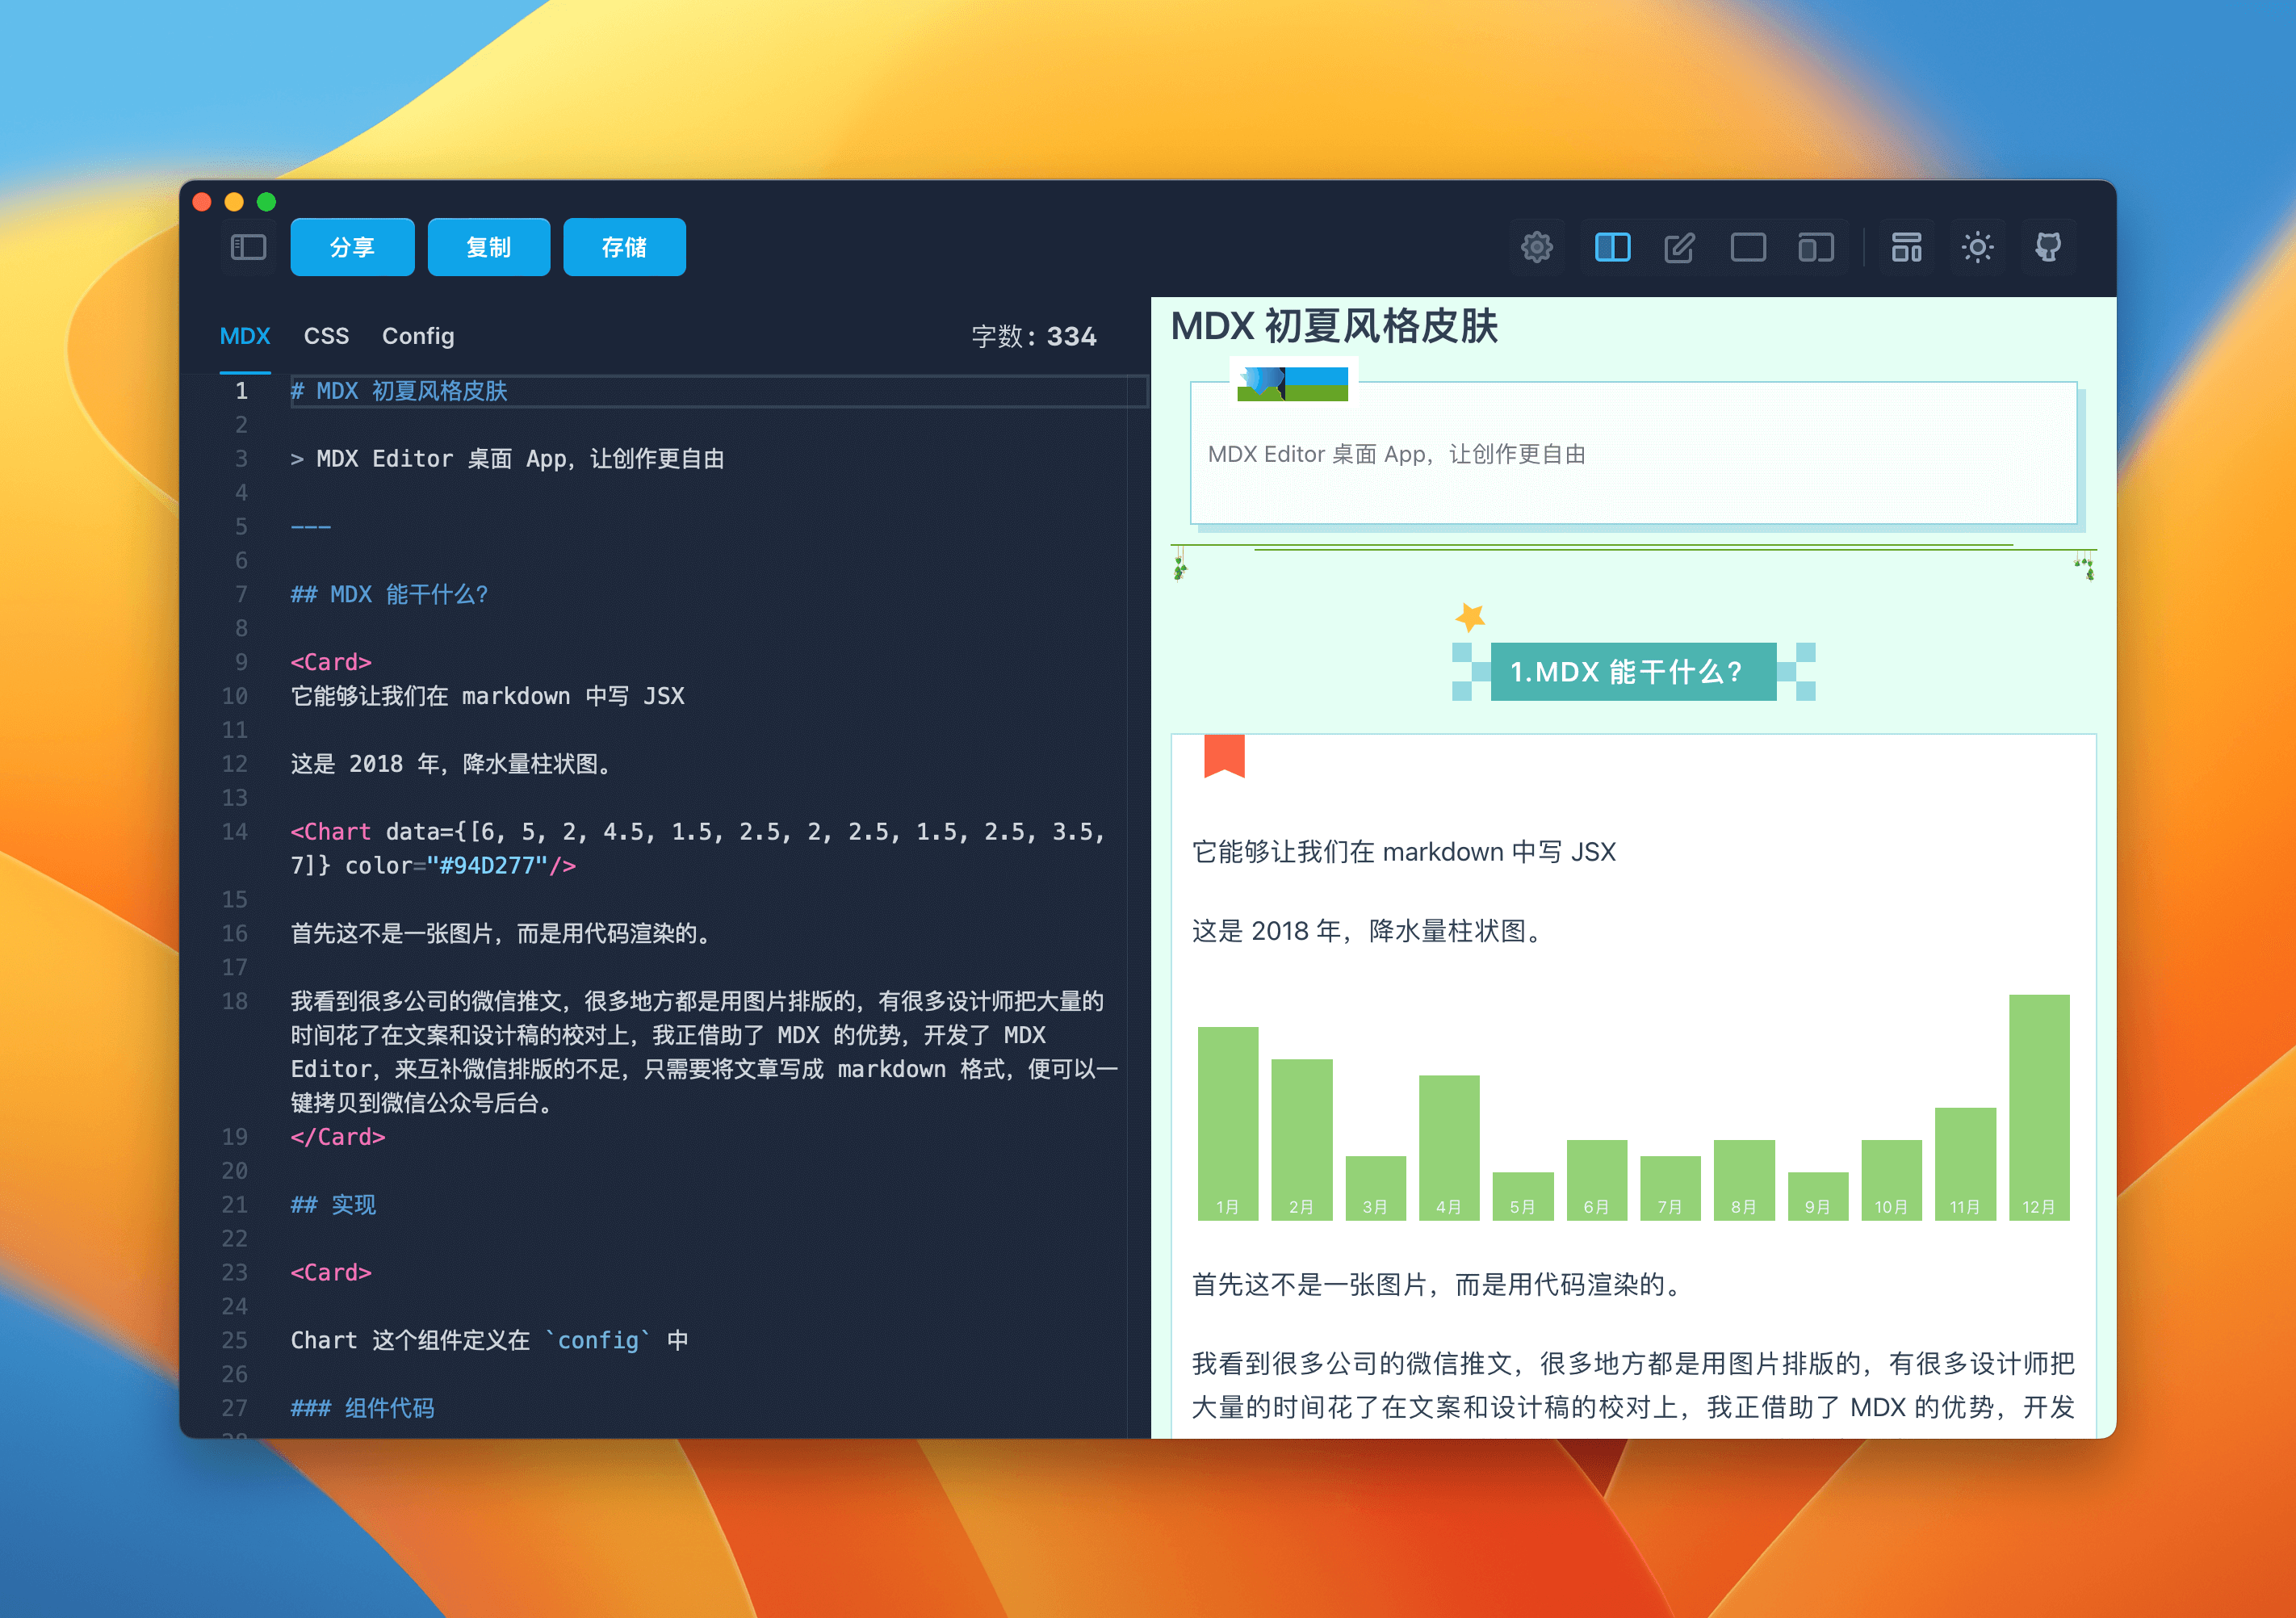Click the '### 组件代码' editor line

pos(362,1408)
